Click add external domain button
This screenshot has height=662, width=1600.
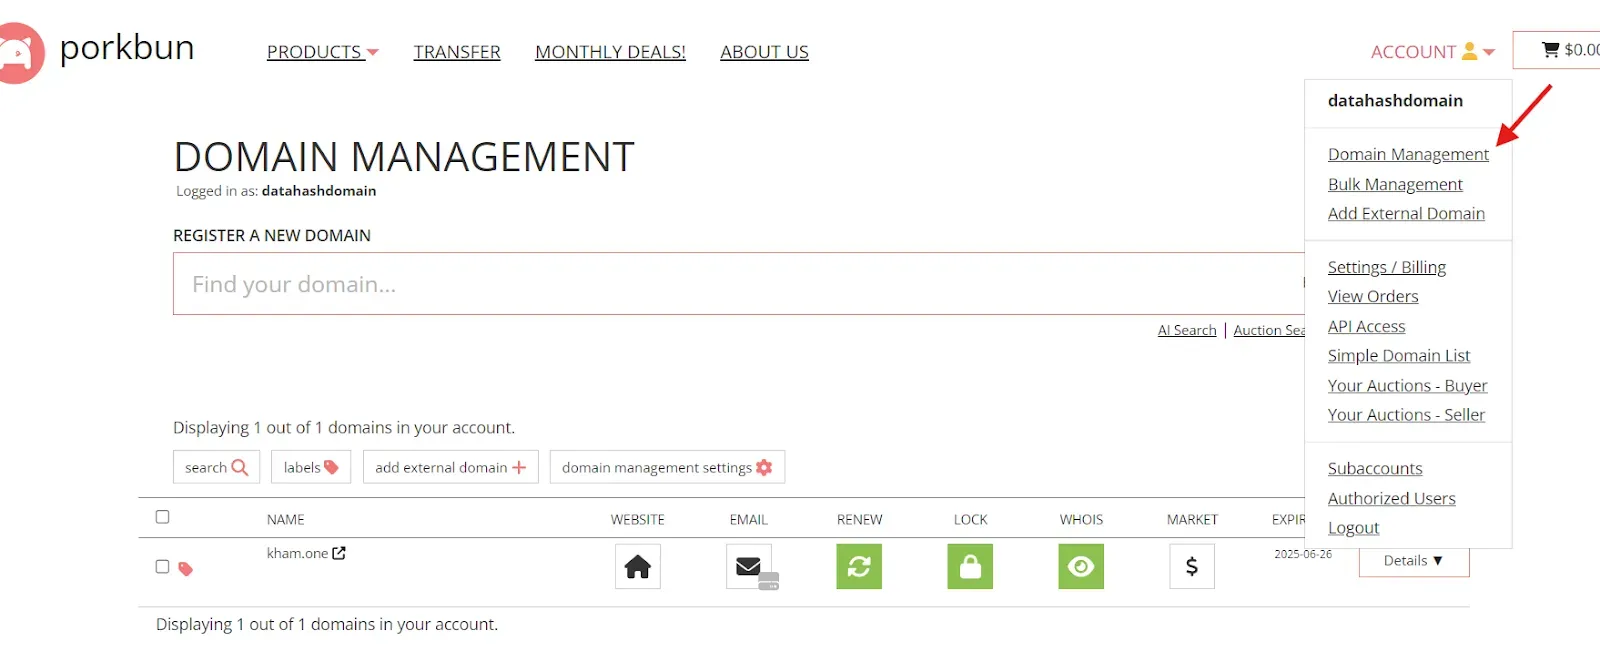(x=450, y=467)
